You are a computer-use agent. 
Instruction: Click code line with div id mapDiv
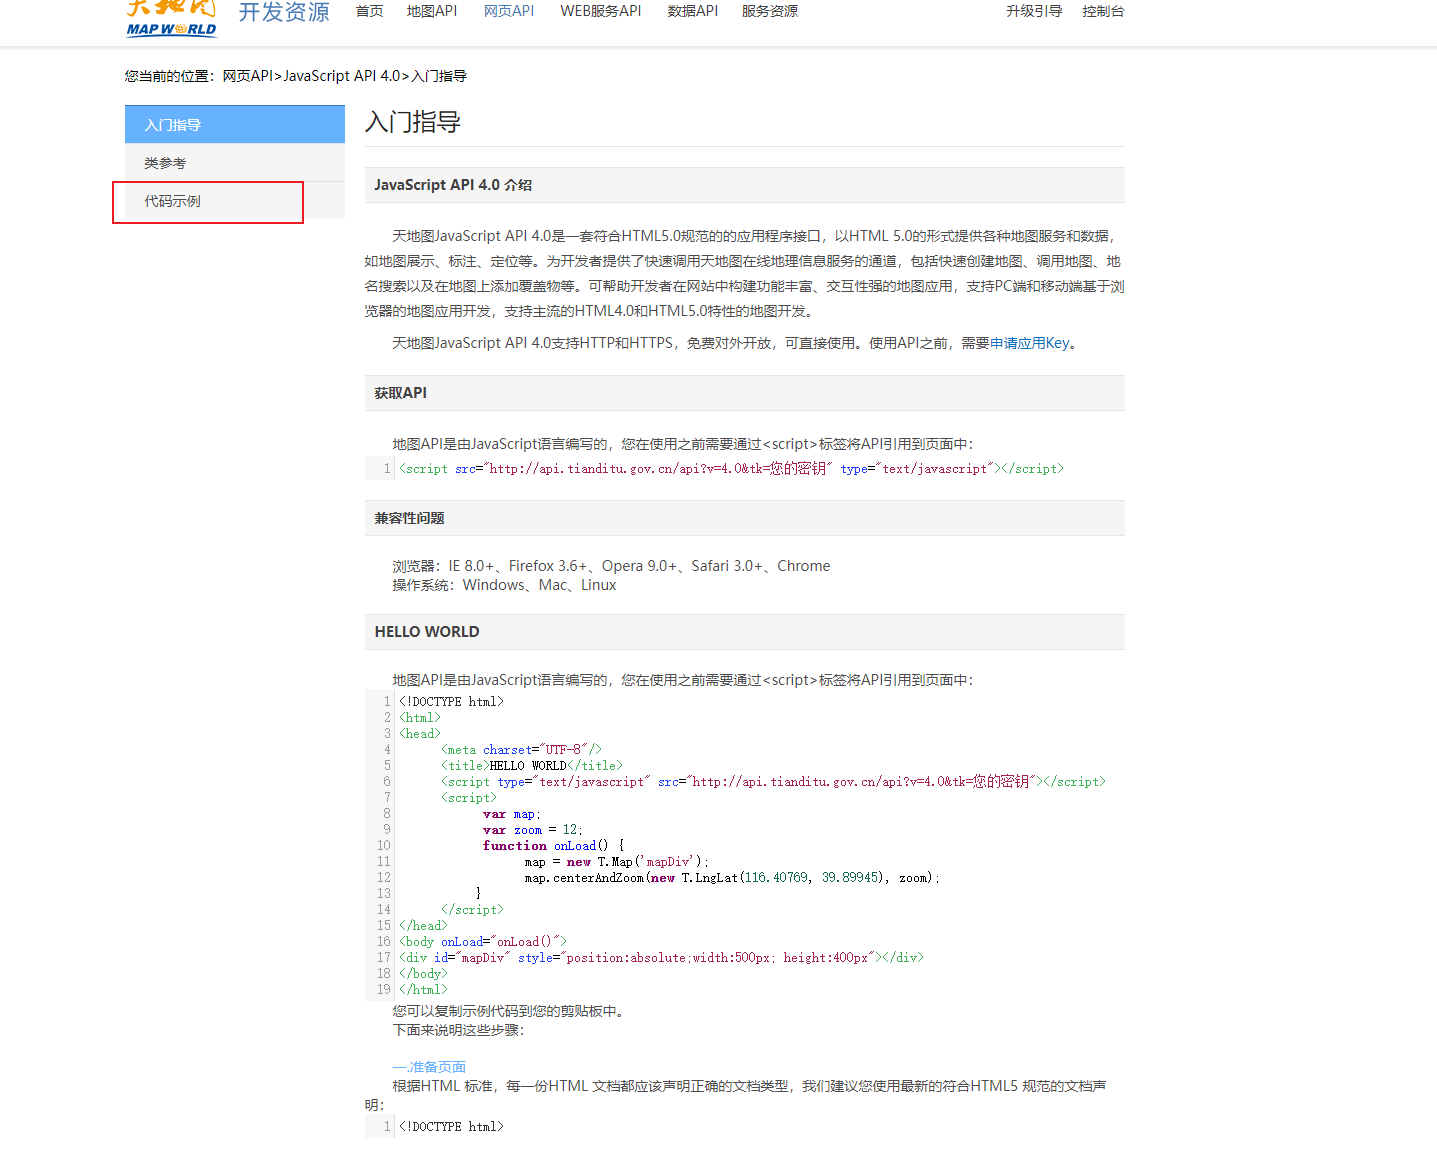pyautogui.click(x=661, y=958)
